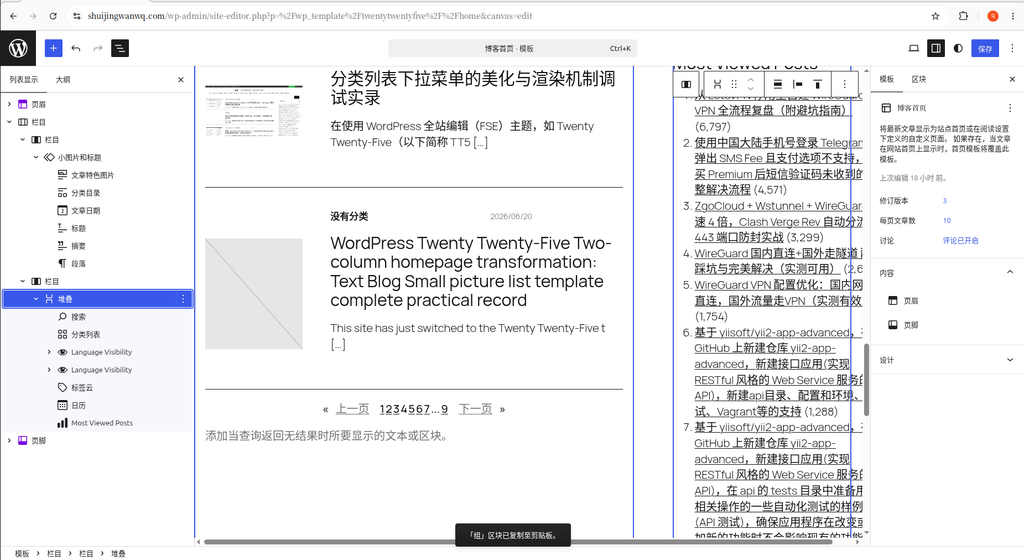This screenshot has width=1024, height=560.
Task: Toggle the document overview list view
Action: [x=120, y=48]
